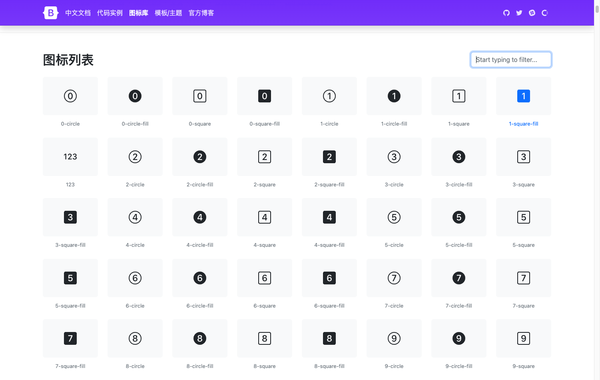Viewport: 600px width, 380px height.
Task: Go to the Bootstrap logo home link
Action: point(51,13)
